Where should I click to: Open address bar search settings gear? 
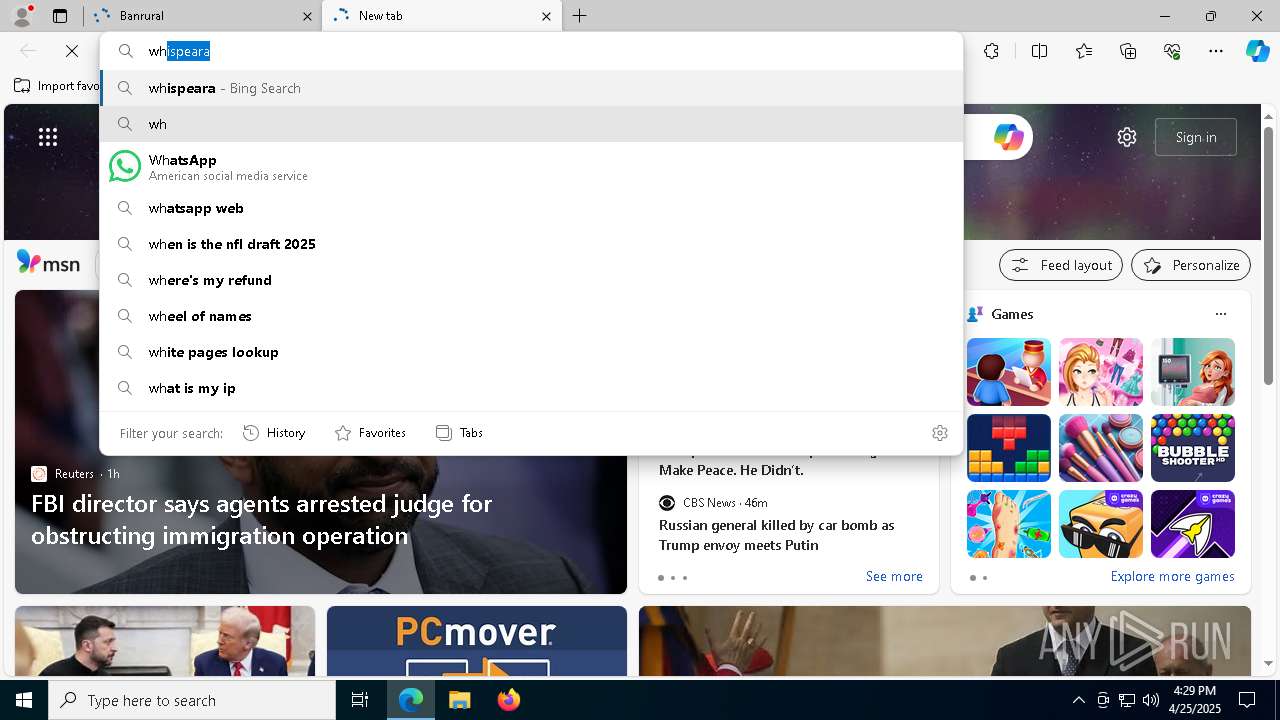click(x=940, y=433)
